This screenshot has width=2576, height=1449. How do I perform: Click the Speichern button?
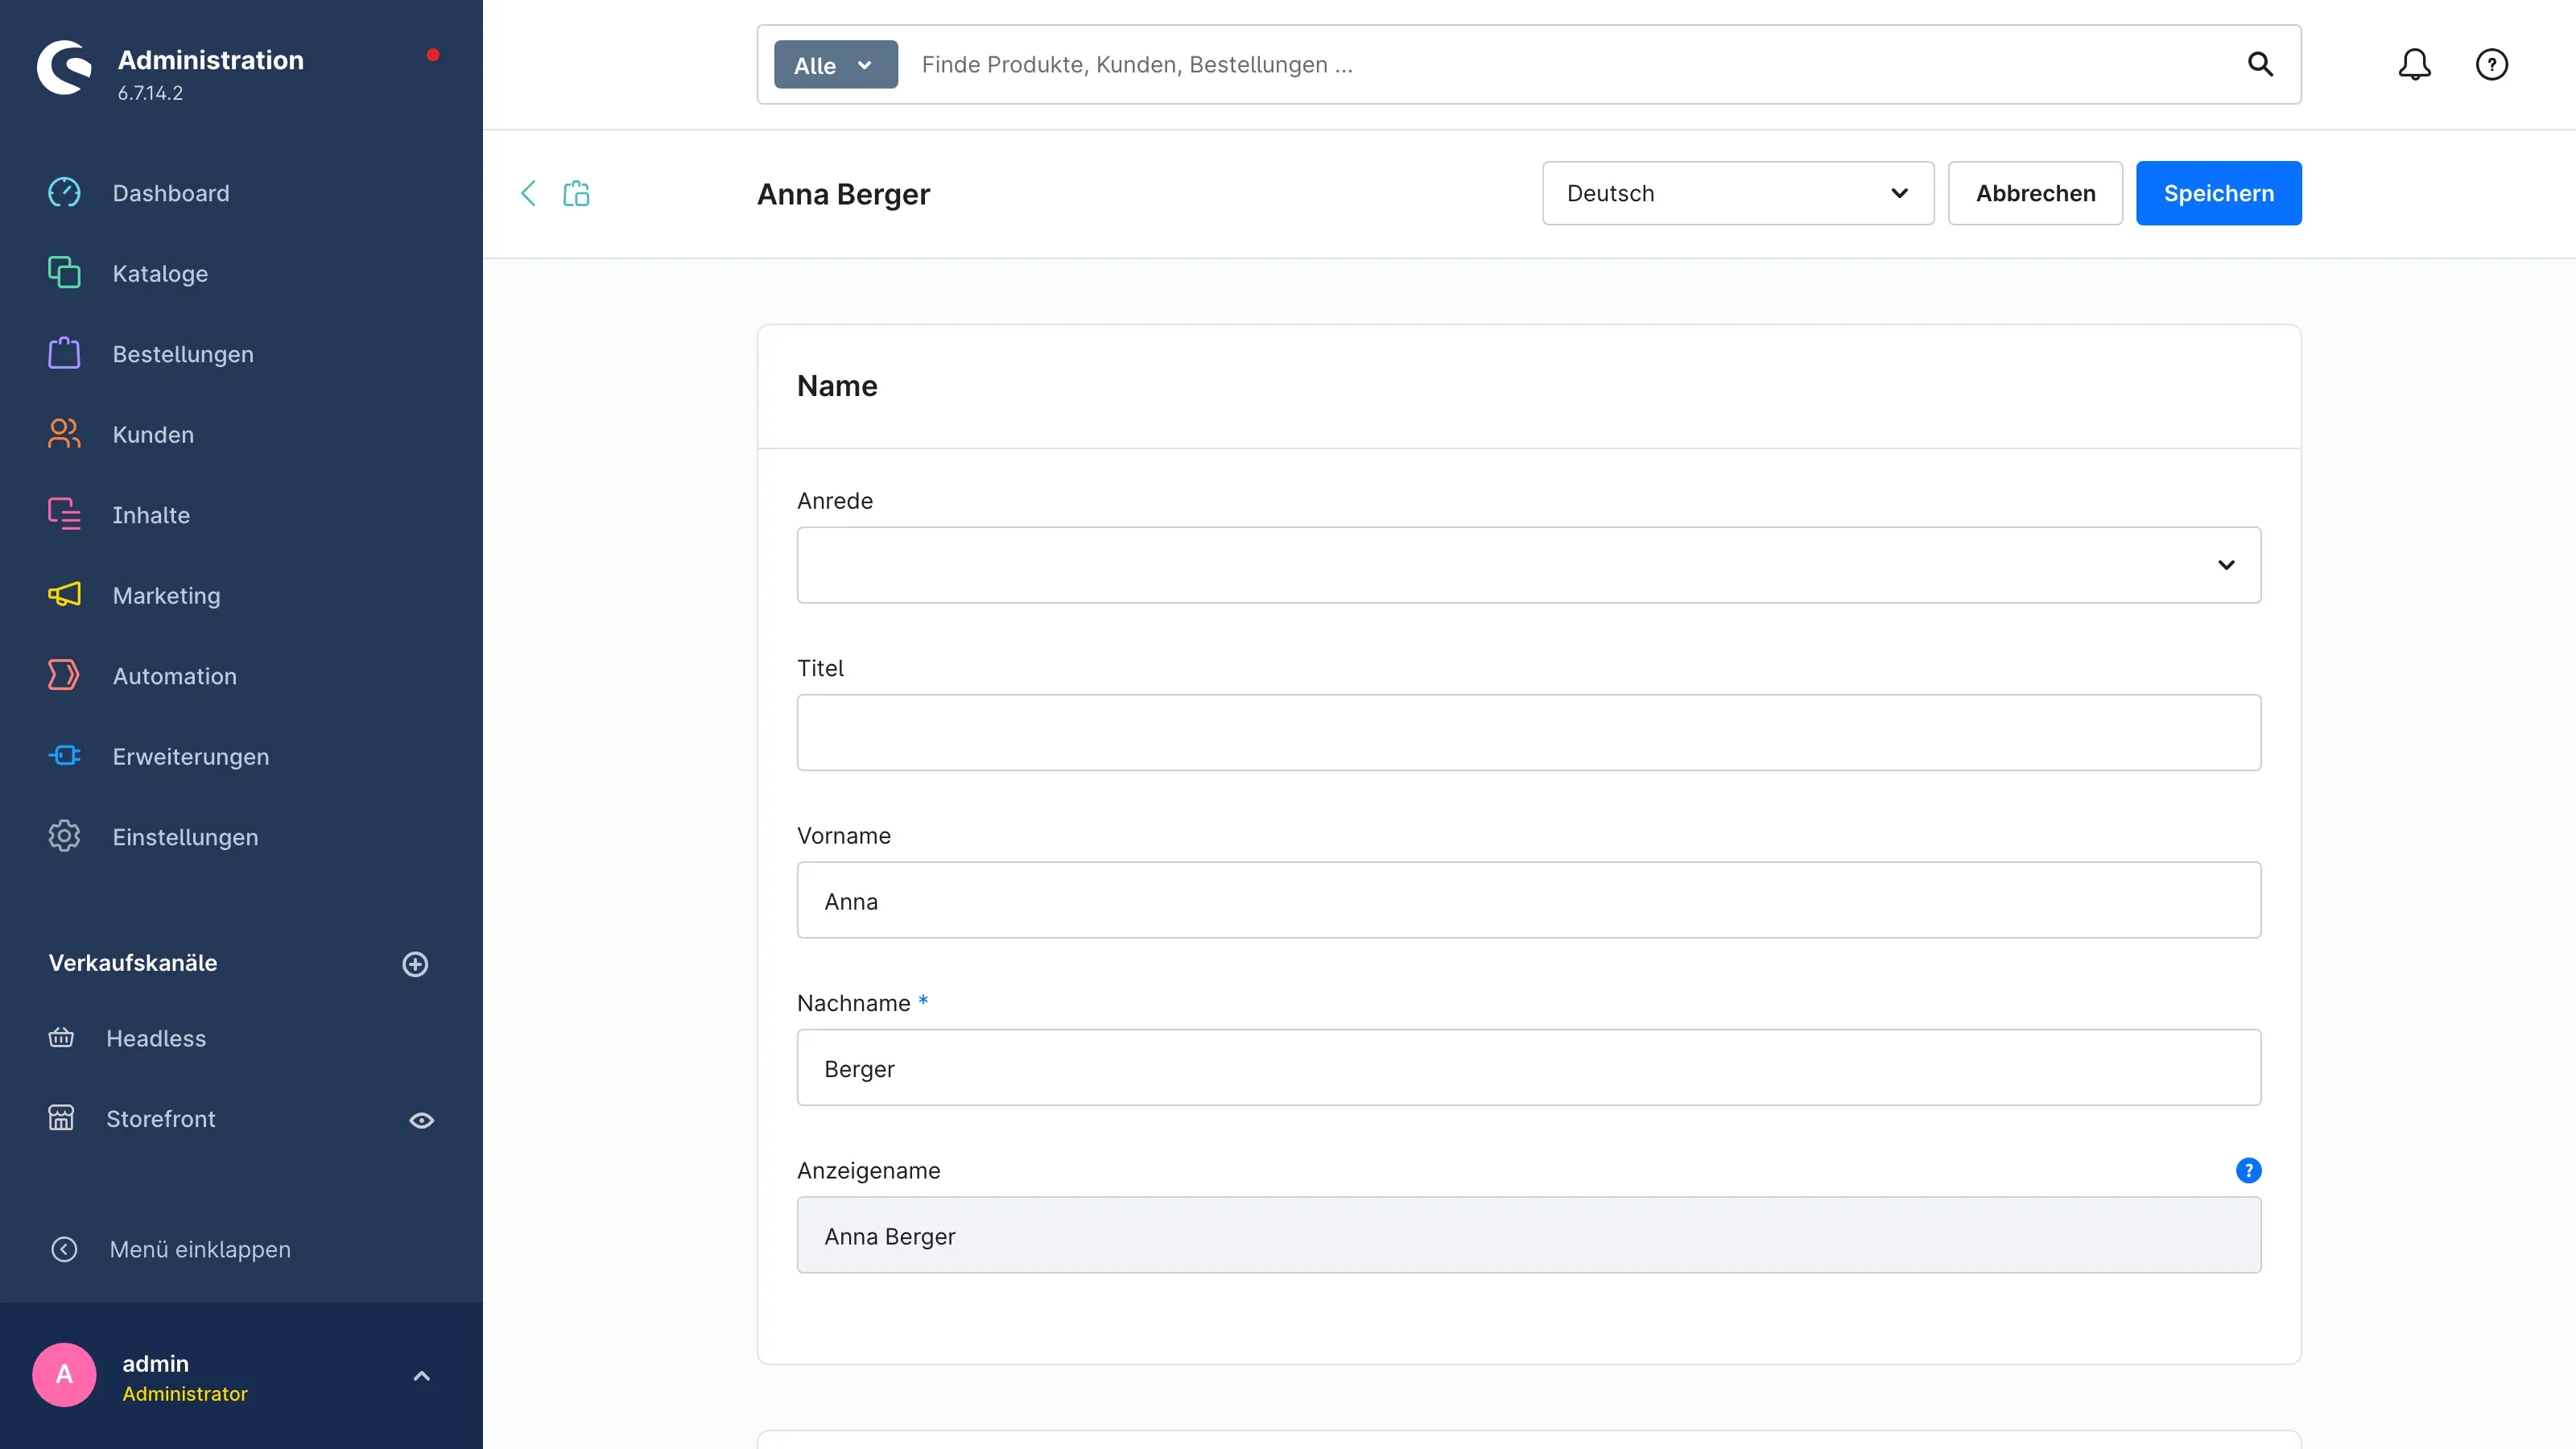click(x=2218, y=193)
